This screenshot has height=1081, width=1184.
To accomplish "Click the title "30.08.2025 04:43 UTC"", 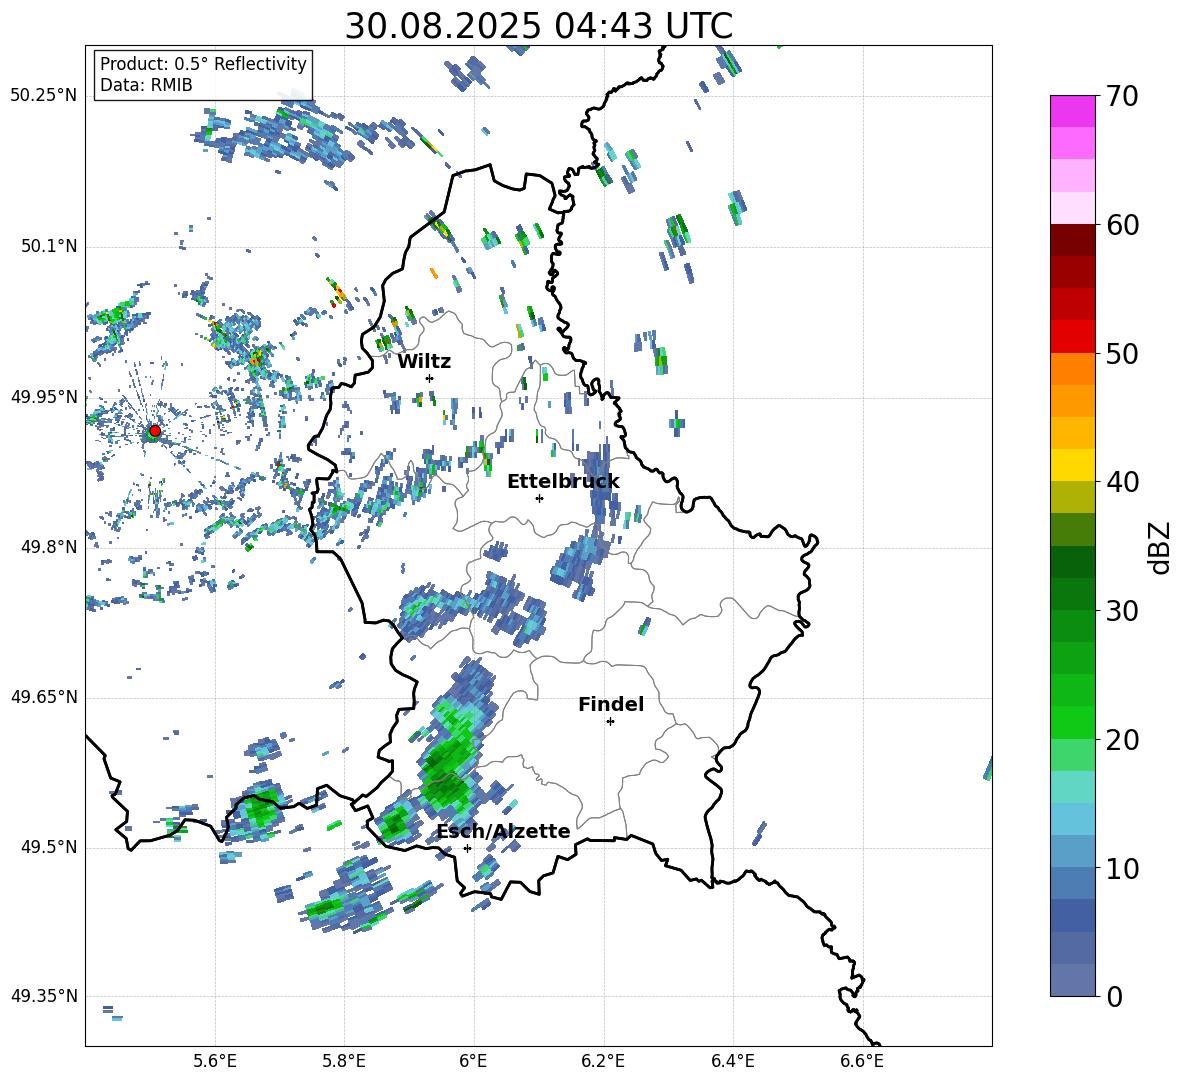I will pyautogui.click(x=538, y=26).
